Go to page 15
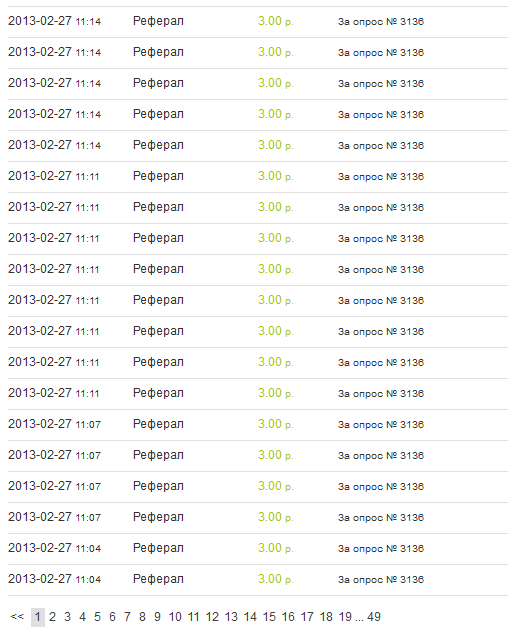 click(x=269, y=617)
